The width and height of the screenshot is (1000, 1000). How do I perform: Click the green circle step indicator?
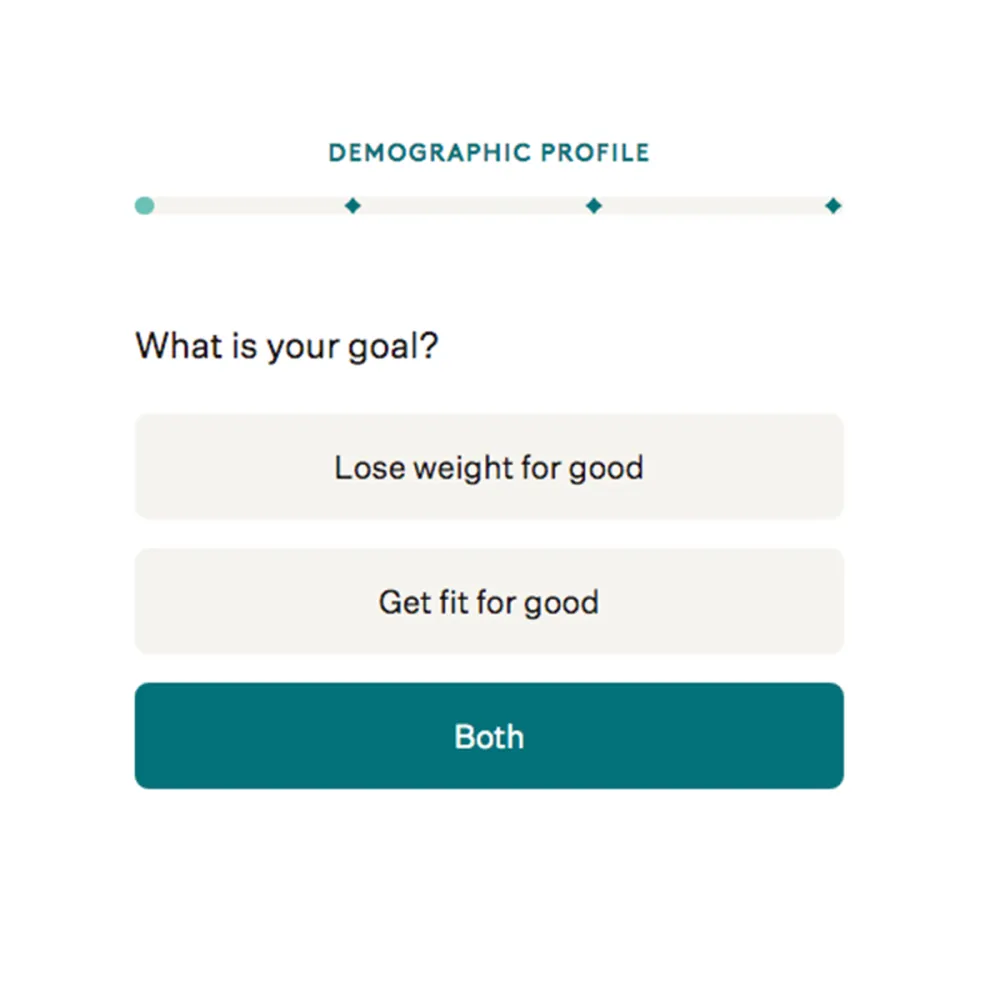click(x=145, y=206)
